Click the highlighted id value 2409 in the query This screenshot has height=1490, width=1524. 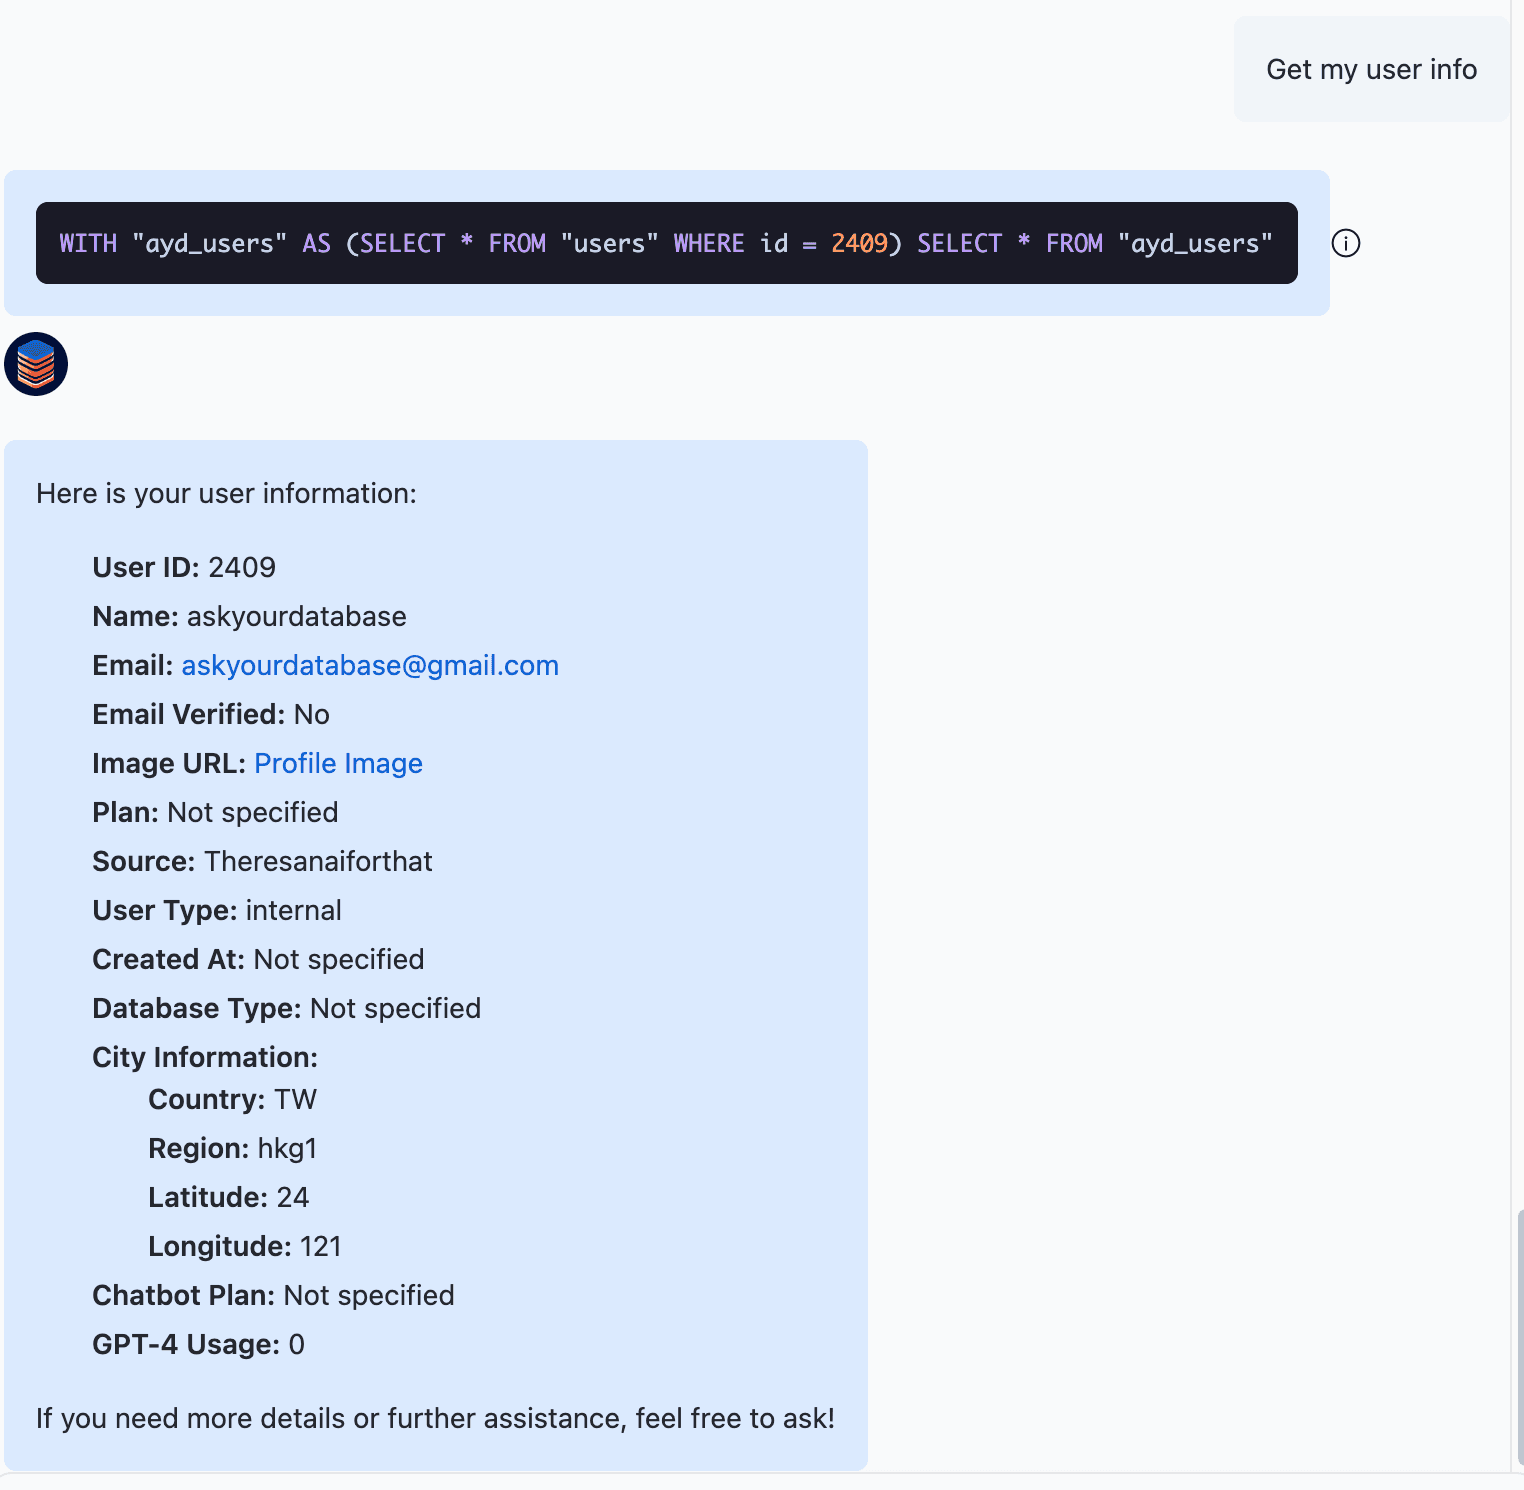click(x=859, y=243)
